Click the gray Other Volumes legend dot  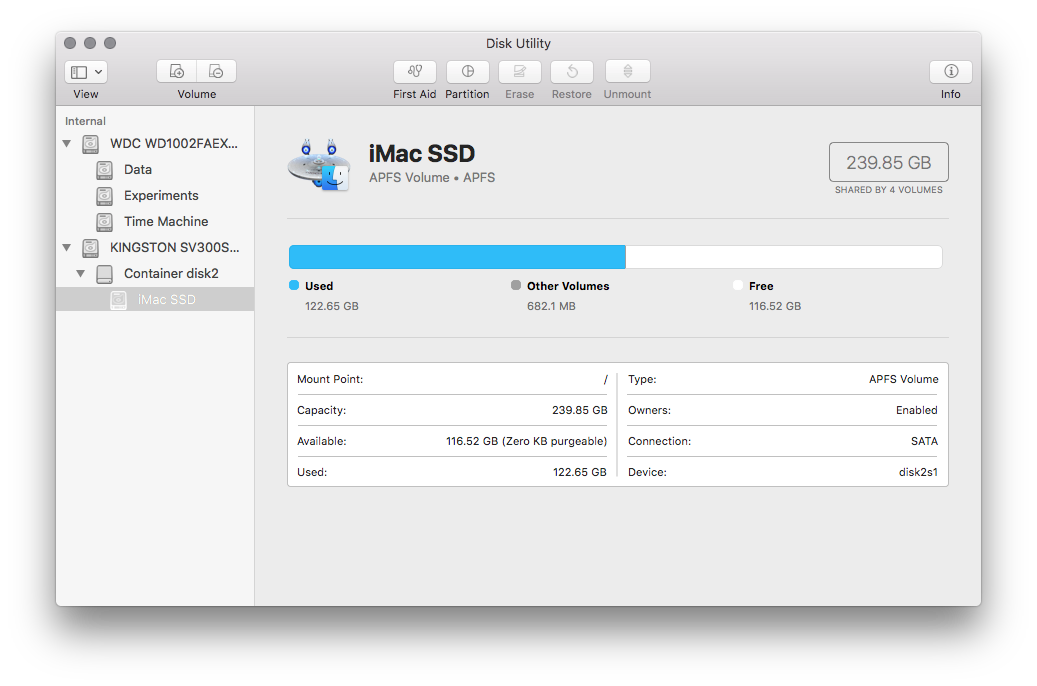pos(516,285)
